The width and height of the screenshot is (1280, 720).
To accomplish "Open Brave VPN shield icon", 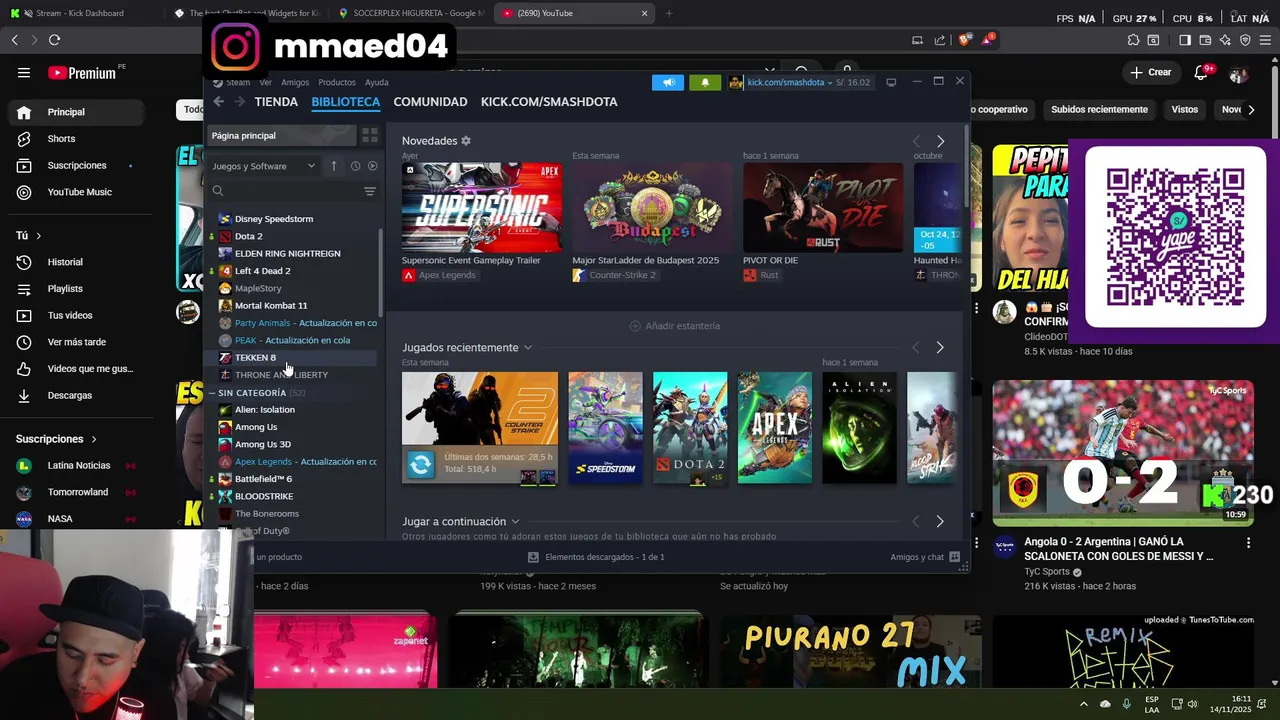I will point(1245,40).
